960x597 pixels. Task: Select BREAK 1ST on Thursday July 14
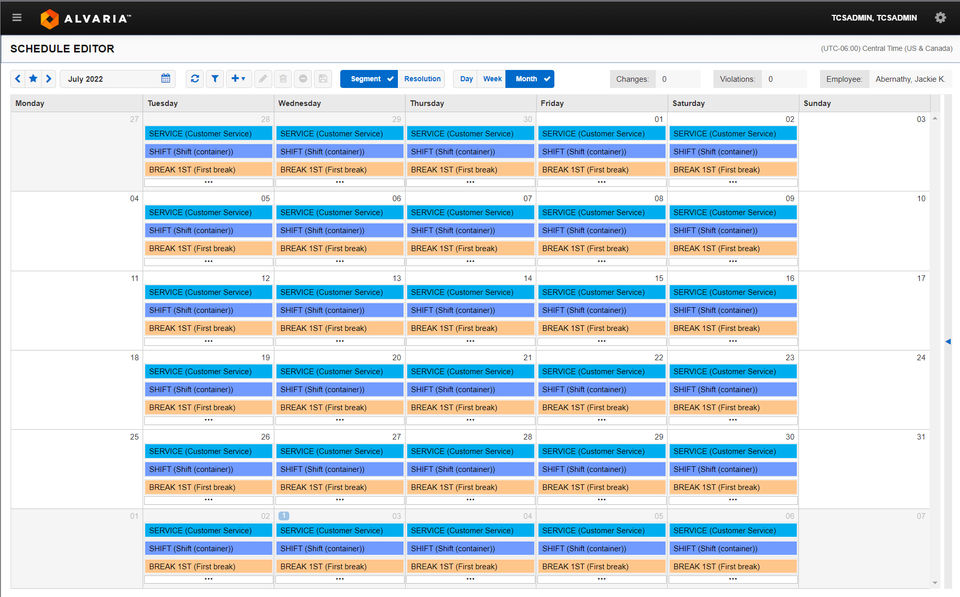[470, 328]
